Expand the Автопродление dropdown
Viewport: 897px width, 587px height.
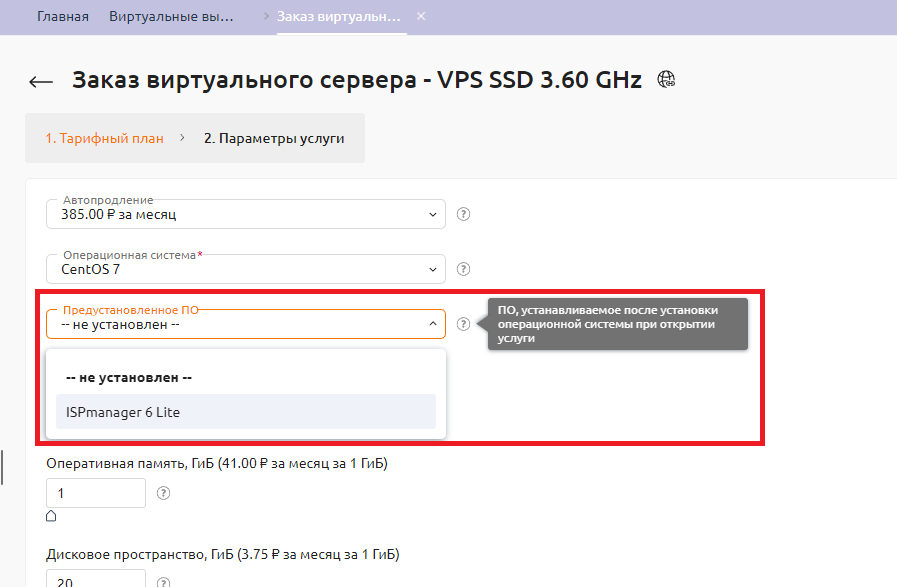(246, 214)
